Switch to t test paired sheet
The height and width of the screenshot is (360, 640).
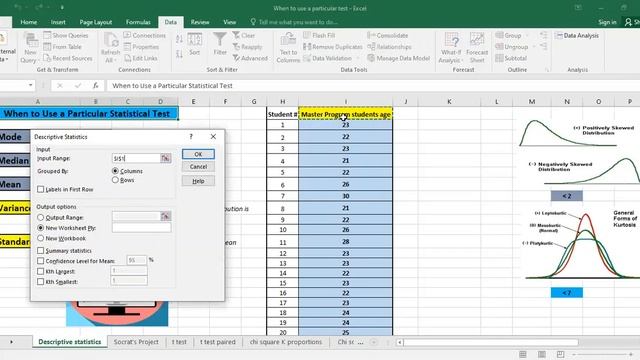pyautogui.click(x=218, y=342)
